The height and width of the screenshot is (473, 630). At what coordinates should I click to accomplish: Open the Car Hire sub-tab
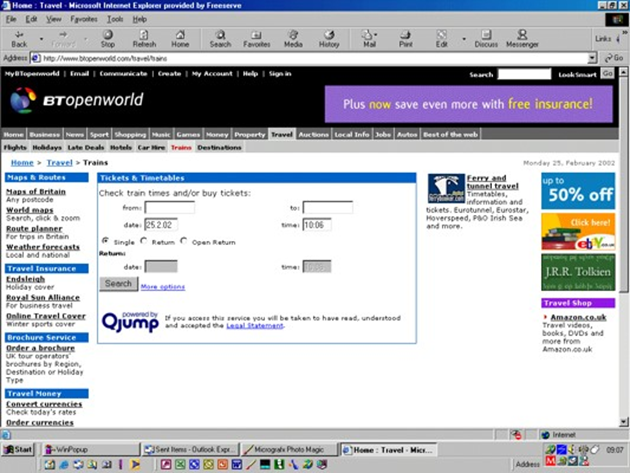pos(151,147)
